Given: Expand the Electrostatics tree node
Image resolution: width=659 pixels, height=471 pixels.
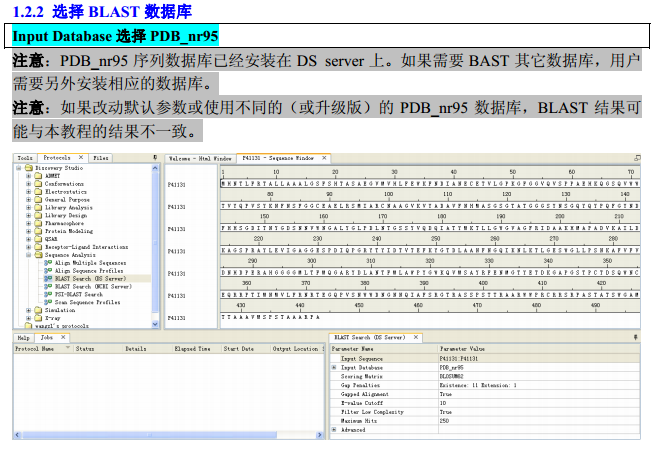Looking at the screenshot, I should pos(28,192).
